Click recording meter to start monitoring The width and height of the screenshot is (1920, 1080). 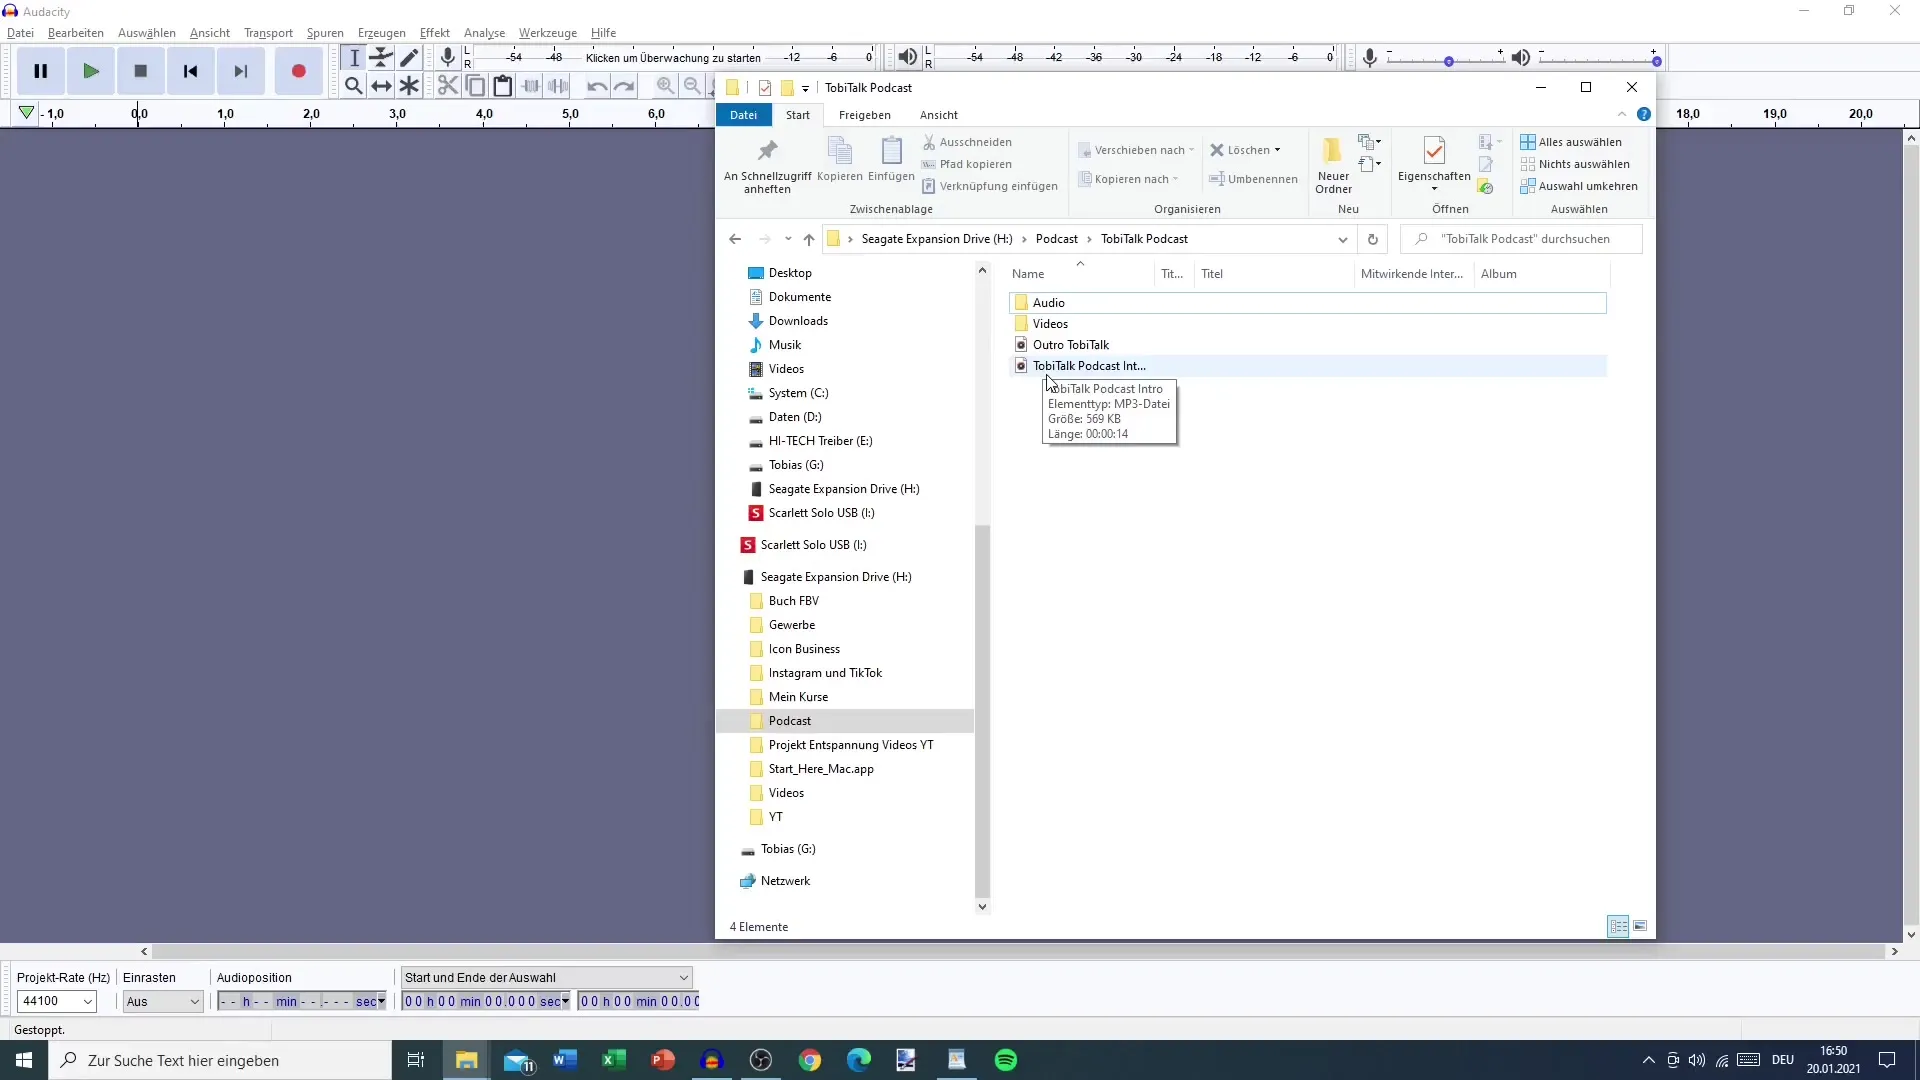pyautogui.click(x=673, y=58)
